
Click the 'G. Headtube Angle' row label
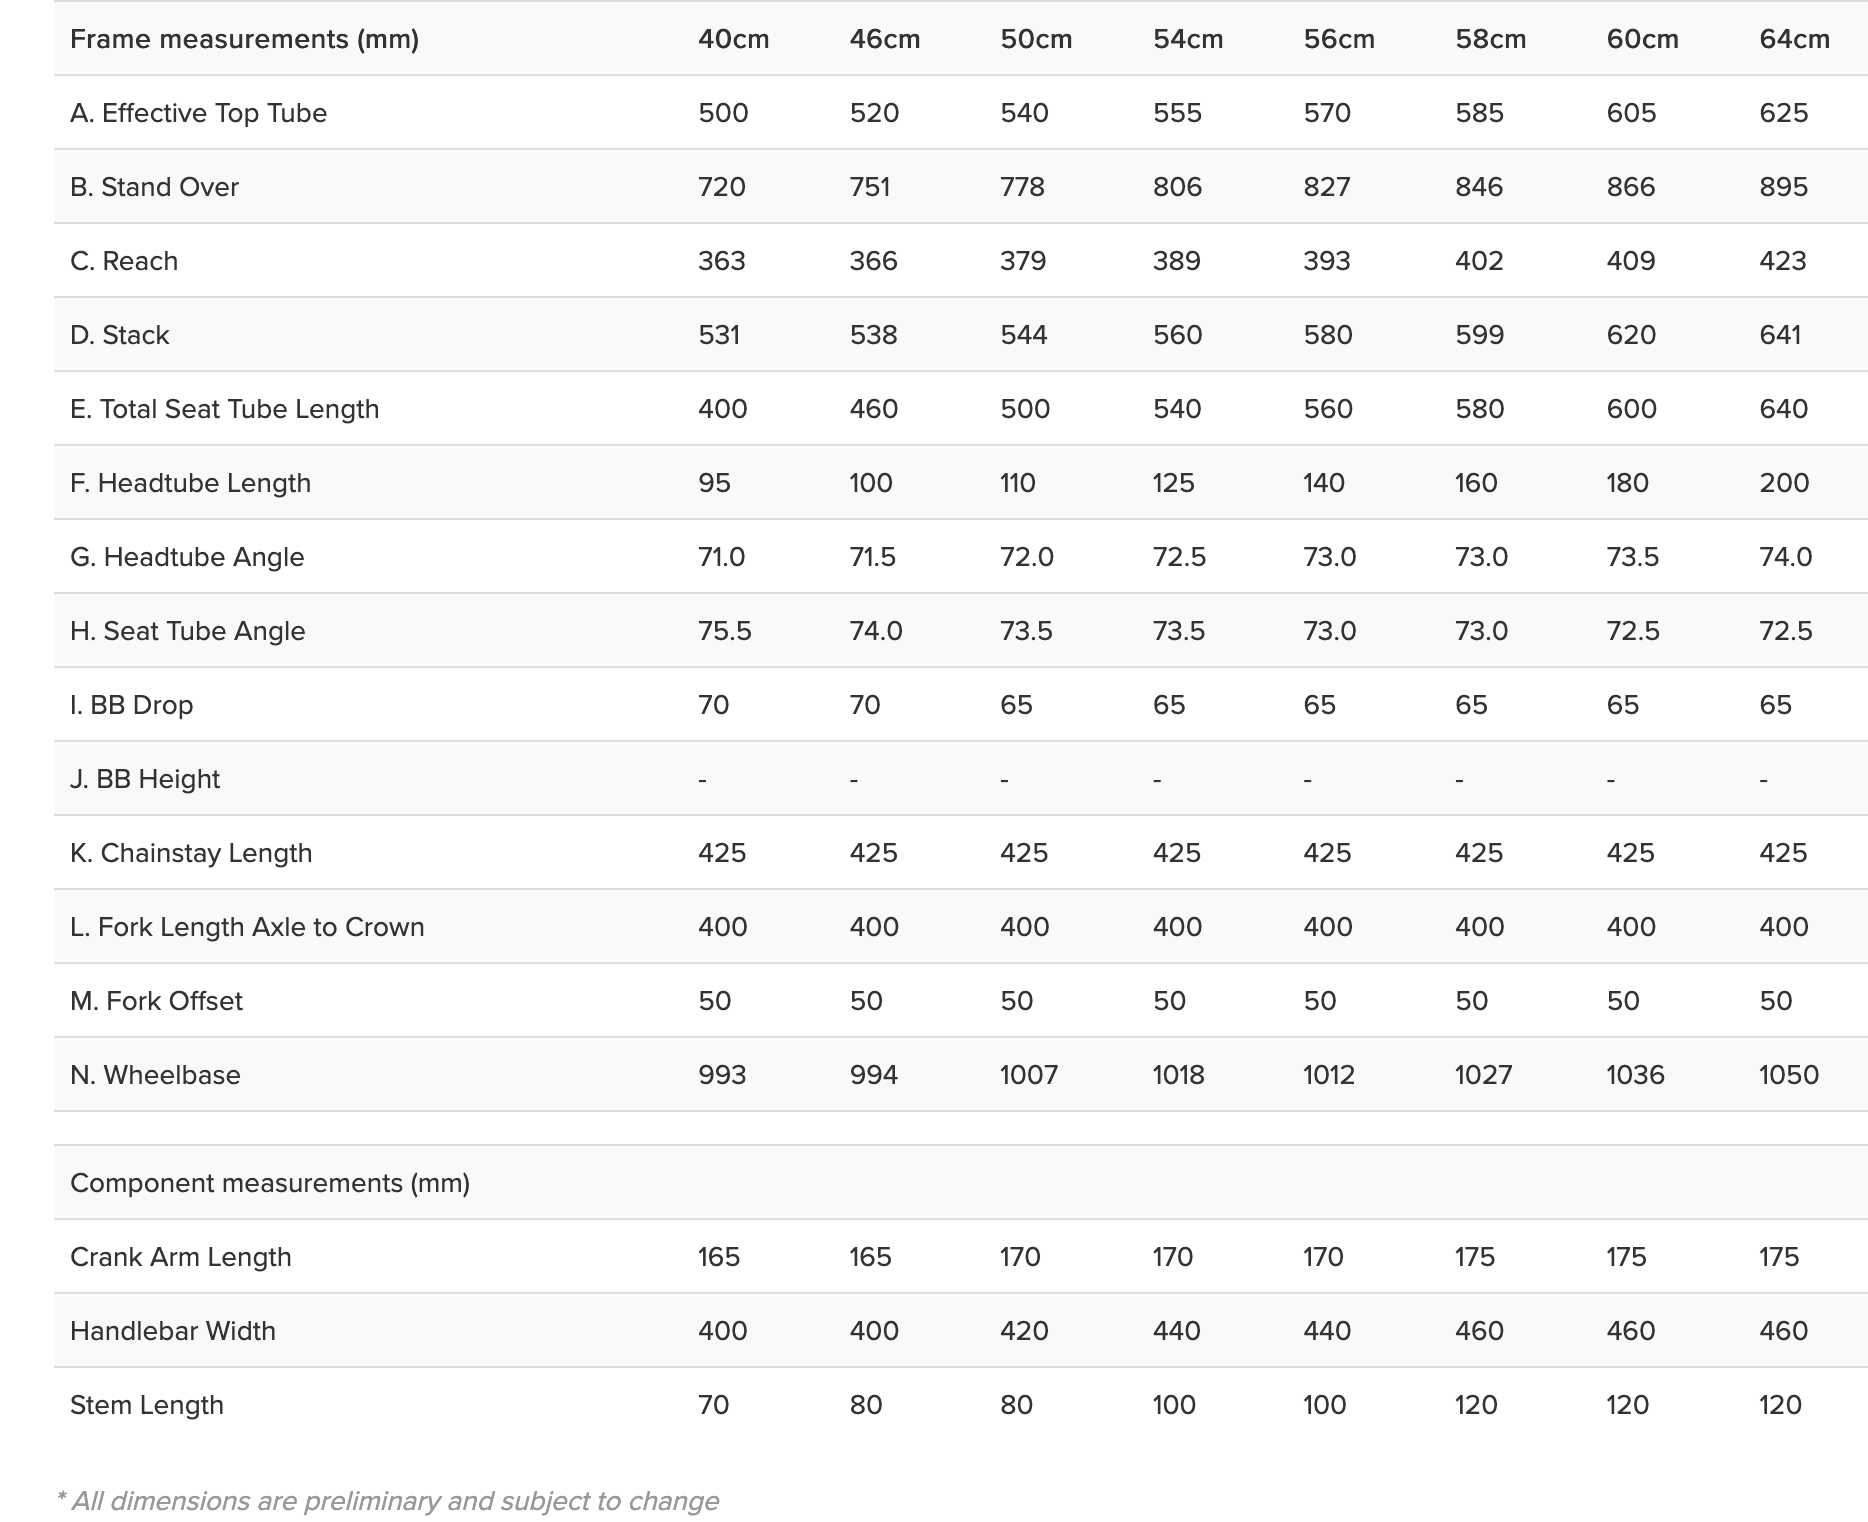[x=187, y=557]
